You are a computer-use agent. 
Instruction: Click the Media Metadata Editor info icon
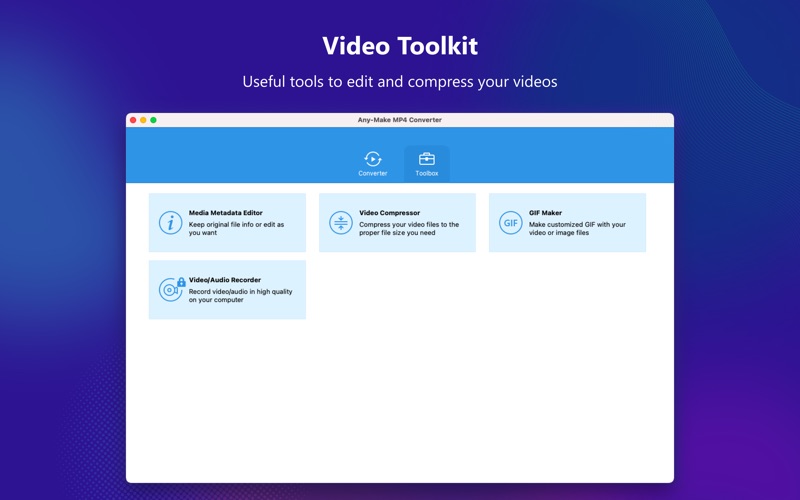(x=170, y=223)
